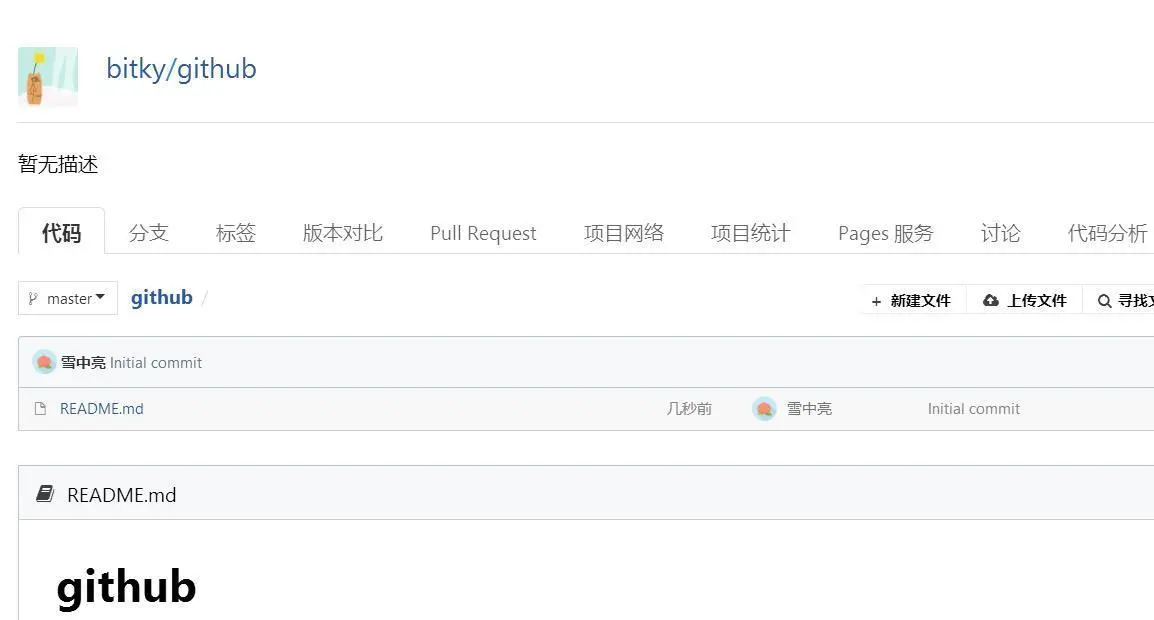Open the master branch dropdown
This screenshot has height=620, width=1154.
point(67,297)
